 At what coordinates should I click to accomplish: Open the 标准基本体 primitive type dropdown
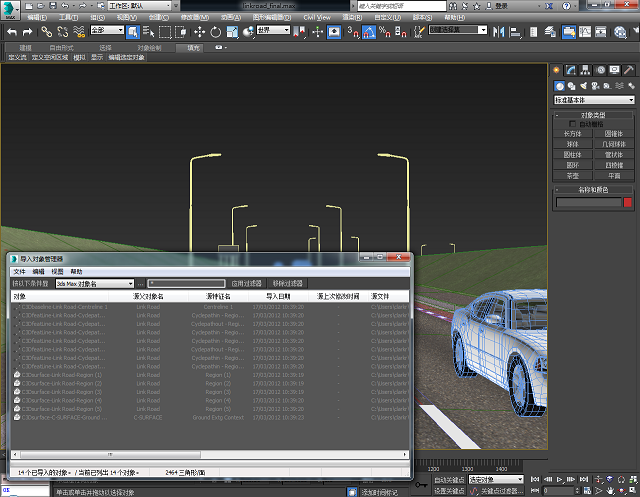pyautogui.click(x=594, y=100)
